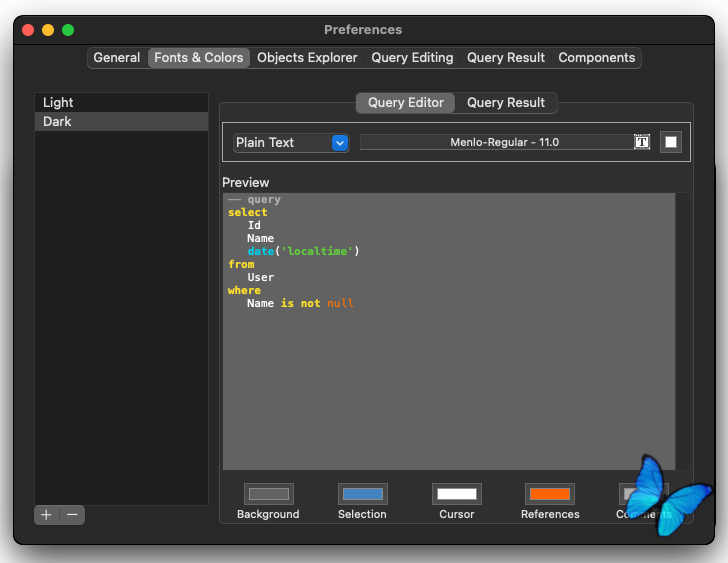Click the green zoom window button
Screen dimensions: 728x563
click(x=68, y=30)
